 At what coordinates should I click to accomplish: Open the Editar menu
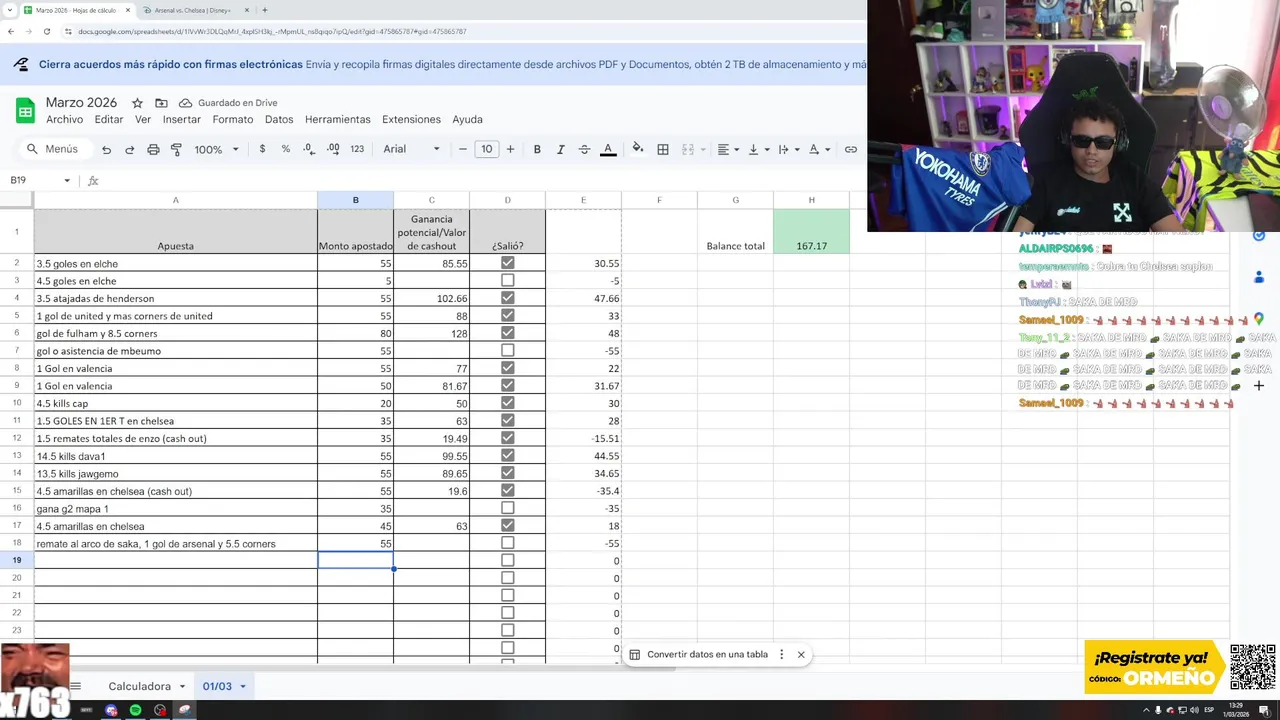coord(109,119)
